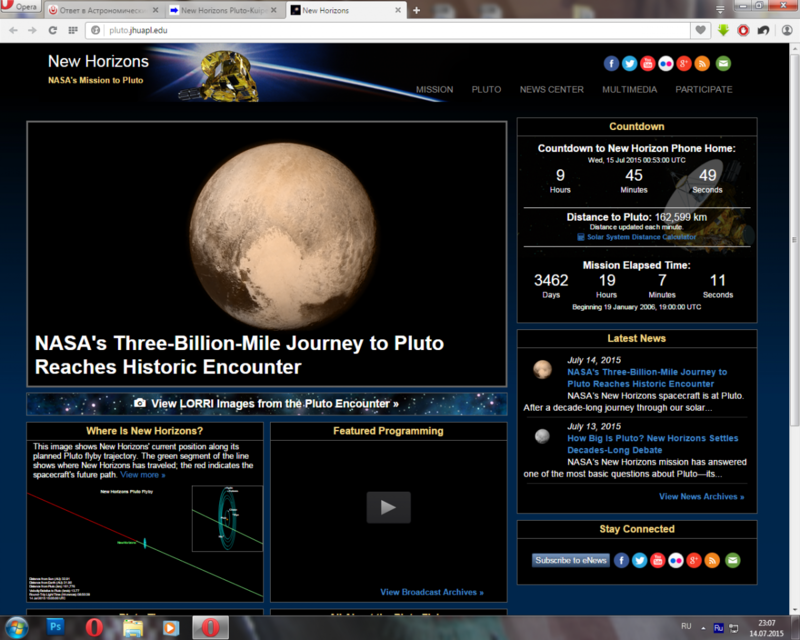Open How Big Is Pluto news link

(x=653, y=444)
